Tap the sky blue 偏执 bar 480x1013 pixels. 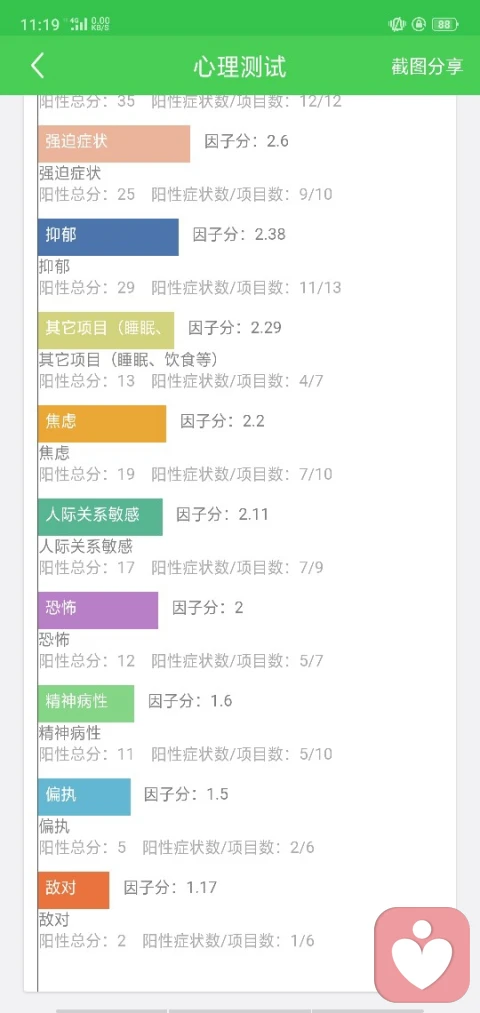click(84, 797)
